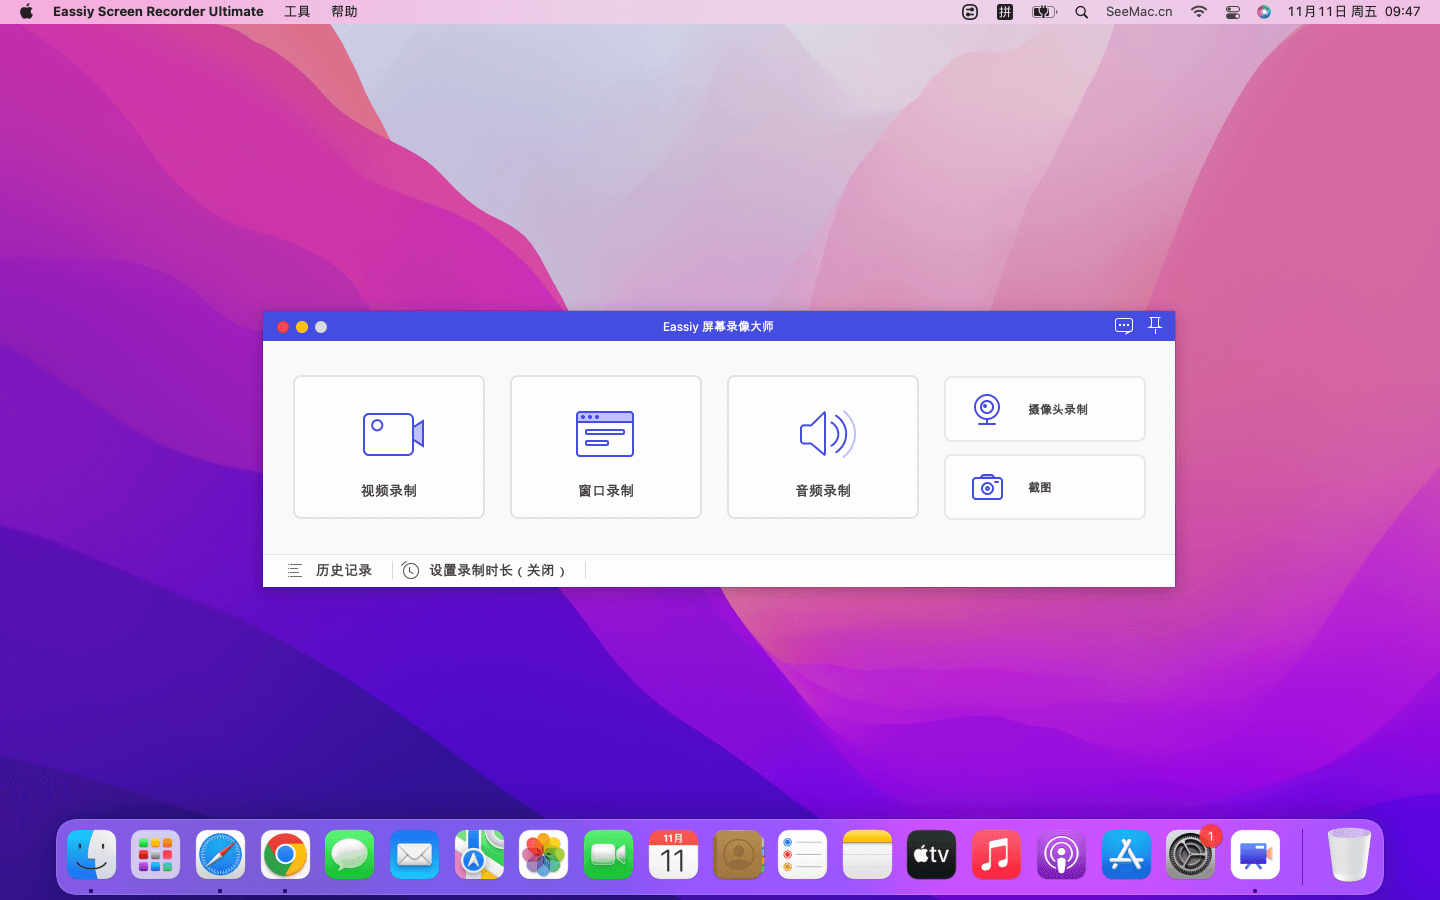Open 历史记录 recording history
1440x900 pixels.
tap(343, 570)
